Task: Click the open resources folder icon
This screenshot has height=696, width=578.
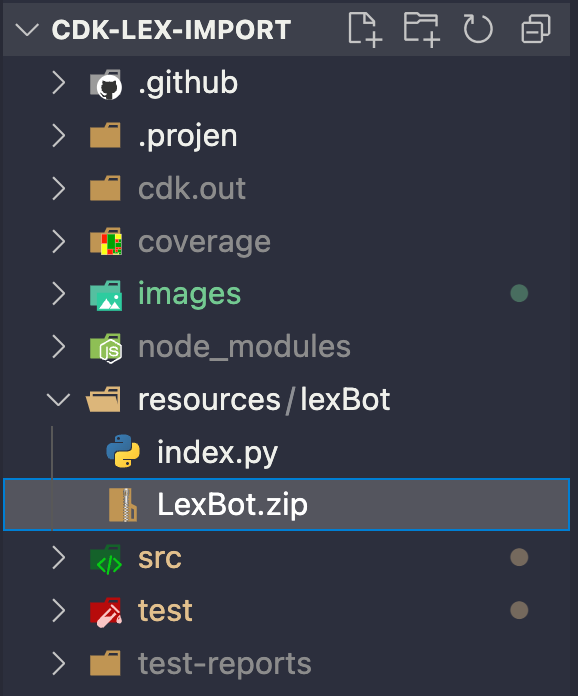Action: point(103,399)
